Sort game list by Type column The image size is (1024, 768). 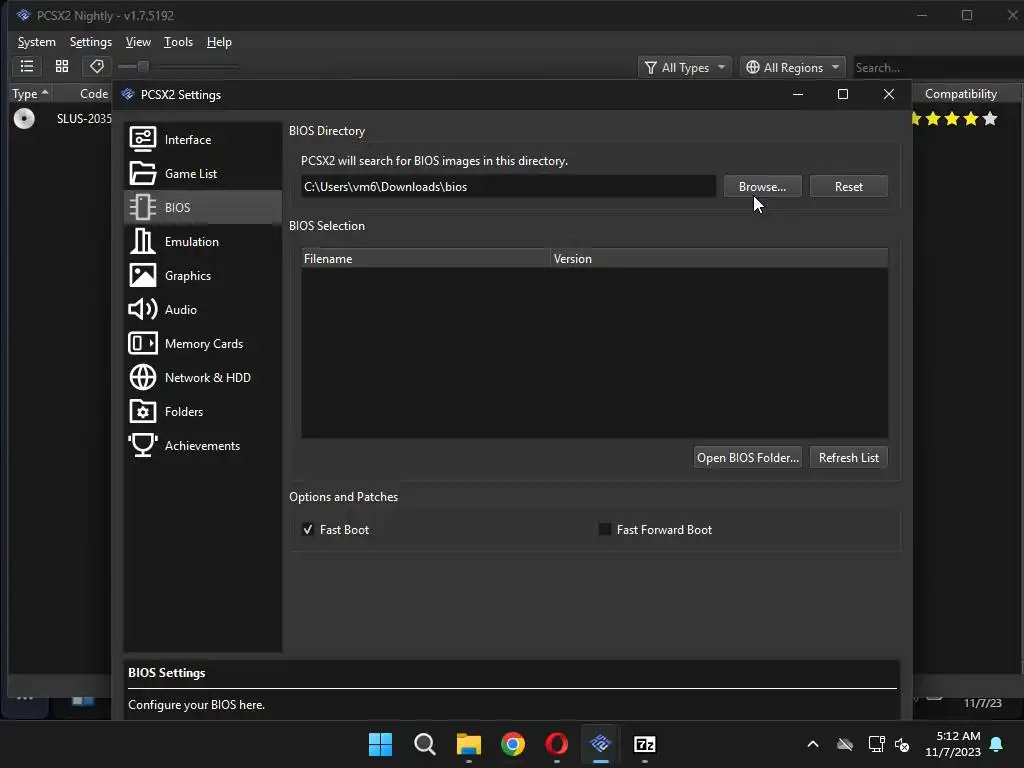[x=30, y=94]
